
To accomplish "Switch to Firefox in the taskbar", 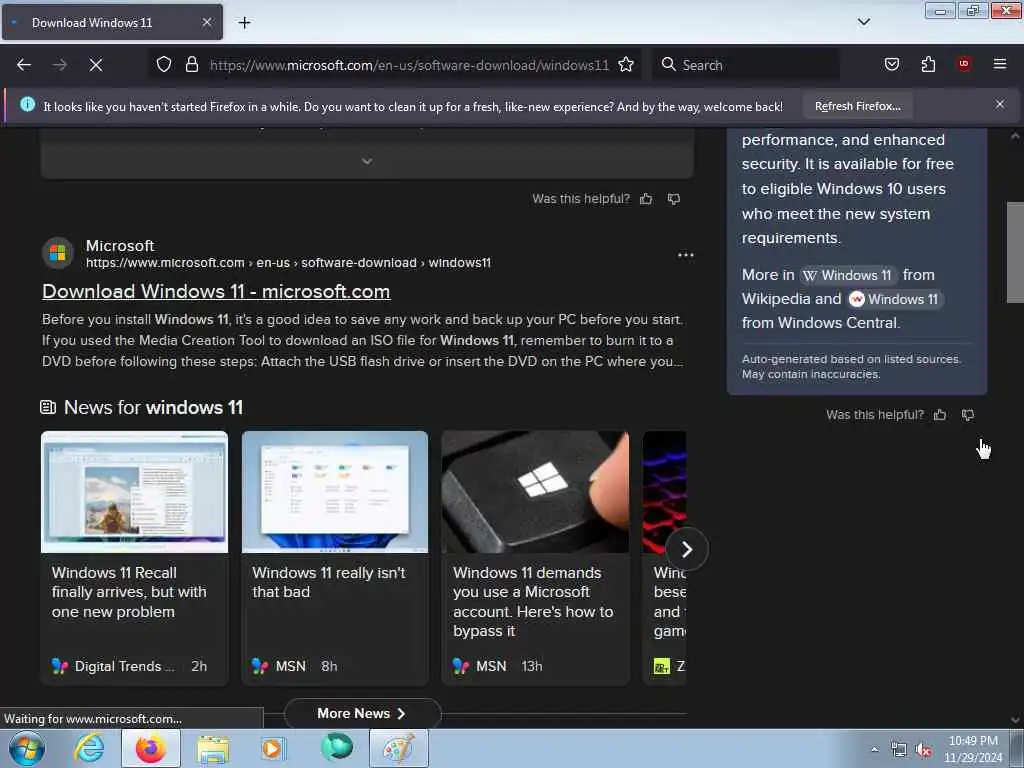I will pyautogui.click(x=151, y=748).
